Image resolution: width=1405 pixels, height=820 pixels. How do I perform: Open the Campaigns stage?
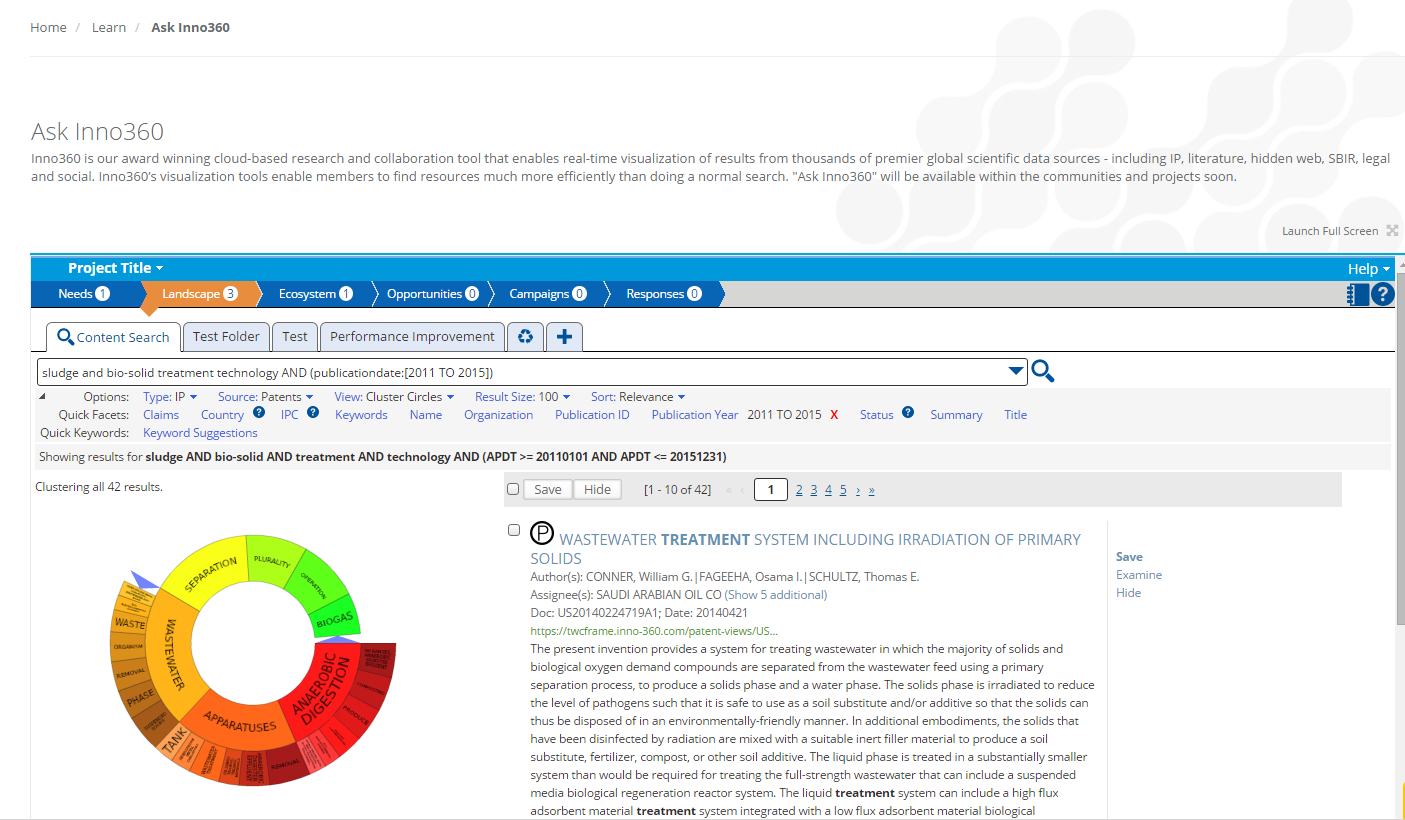coord(547,294)
